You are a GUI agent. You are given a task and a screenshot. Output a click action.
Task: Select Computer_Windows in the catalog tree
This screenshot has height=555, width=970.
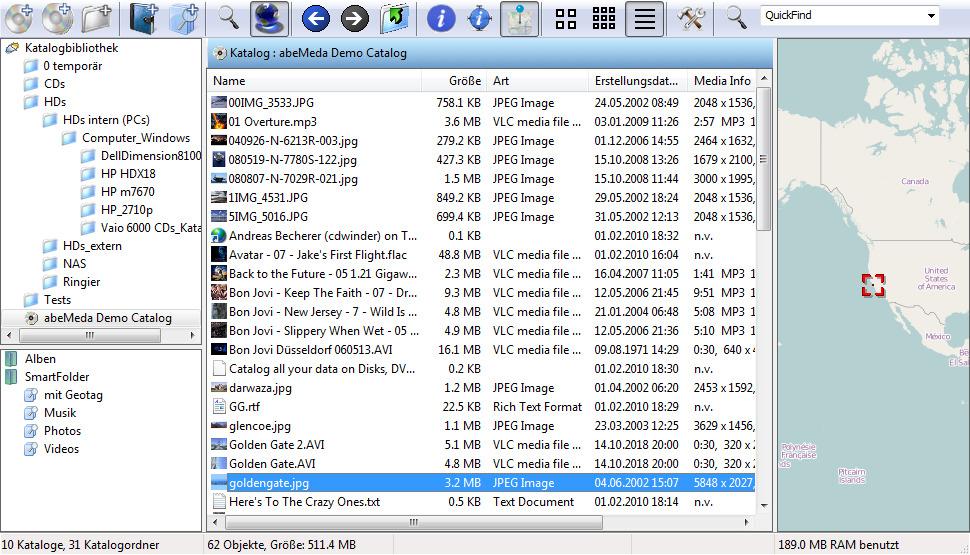coord(135,138)
